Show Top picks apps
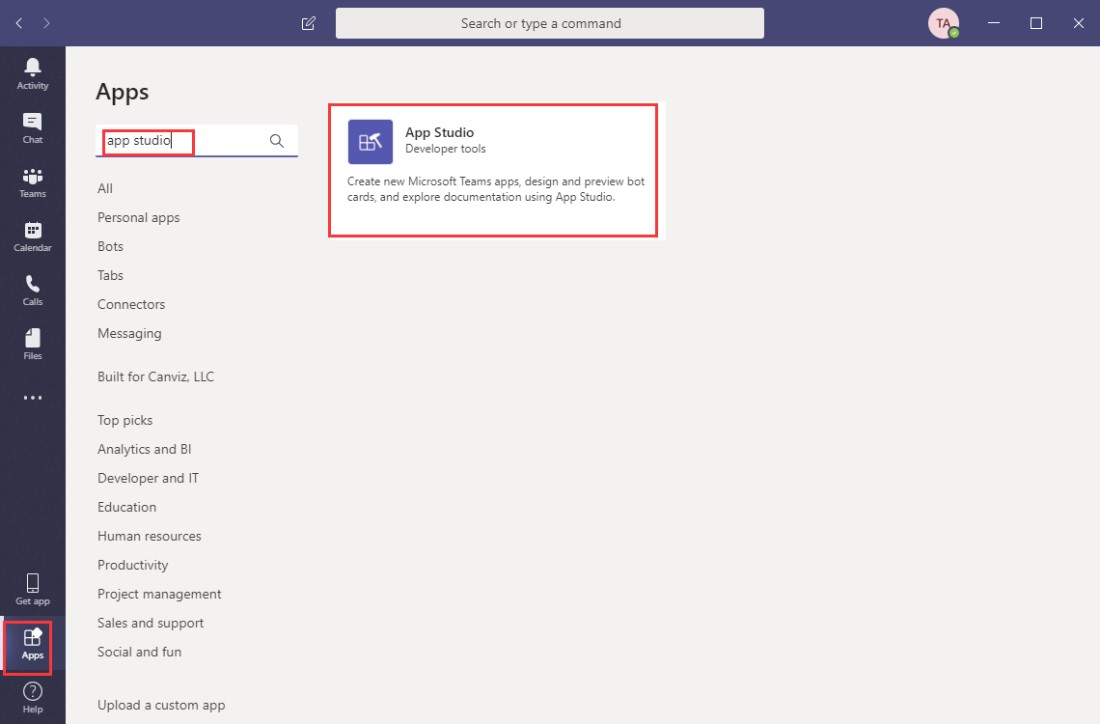 [125, 420]
